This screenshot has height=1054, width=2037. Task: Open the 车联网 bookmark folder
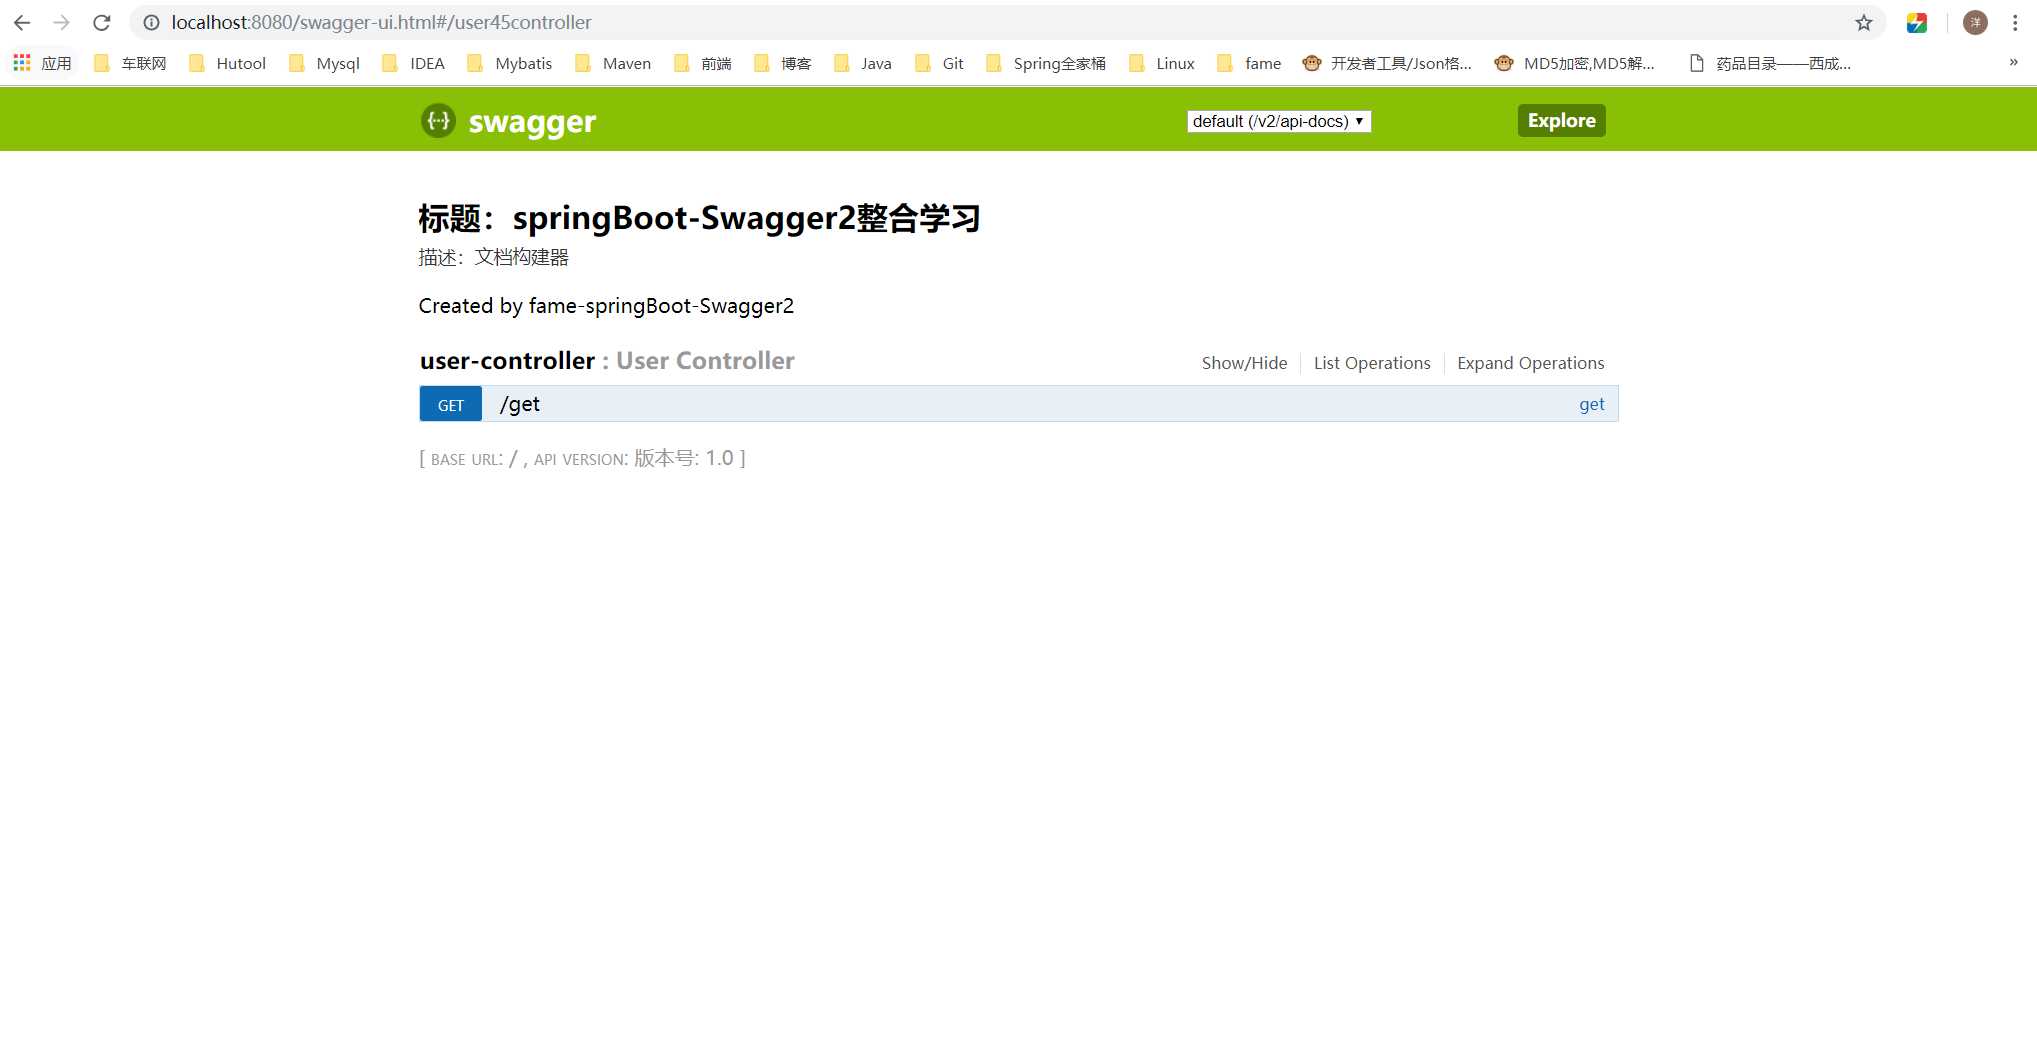(130, 63)
